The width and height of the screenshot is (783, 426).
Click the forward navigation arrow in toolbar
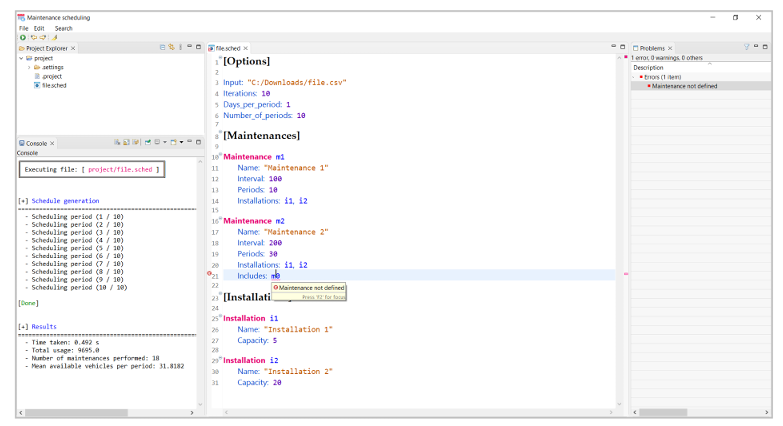click(43, 37)
